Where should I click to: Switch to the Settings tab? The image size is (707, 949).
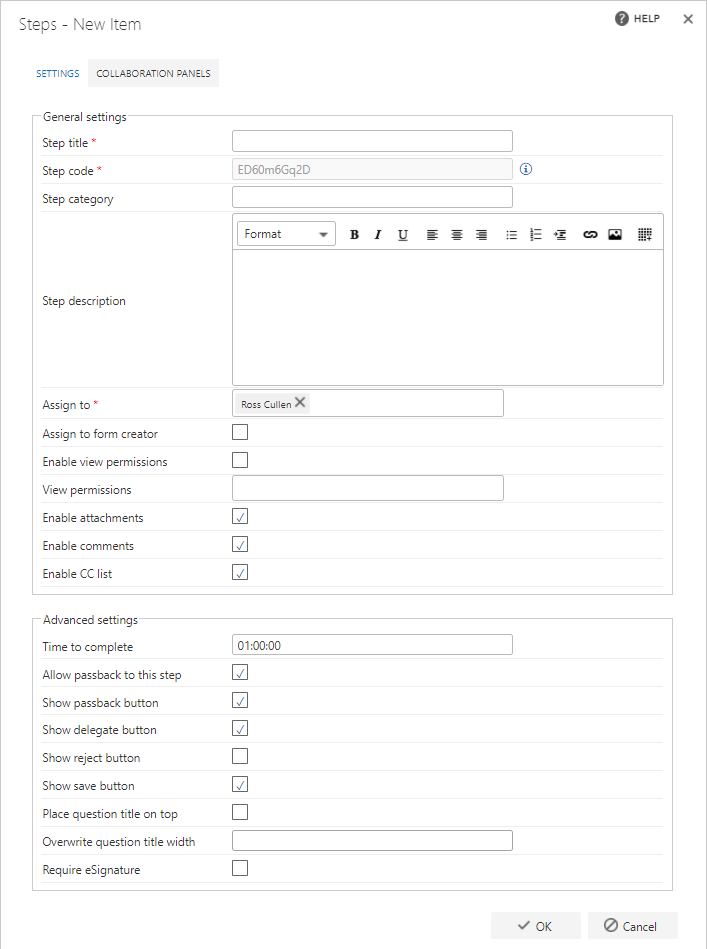coord(58,73)
